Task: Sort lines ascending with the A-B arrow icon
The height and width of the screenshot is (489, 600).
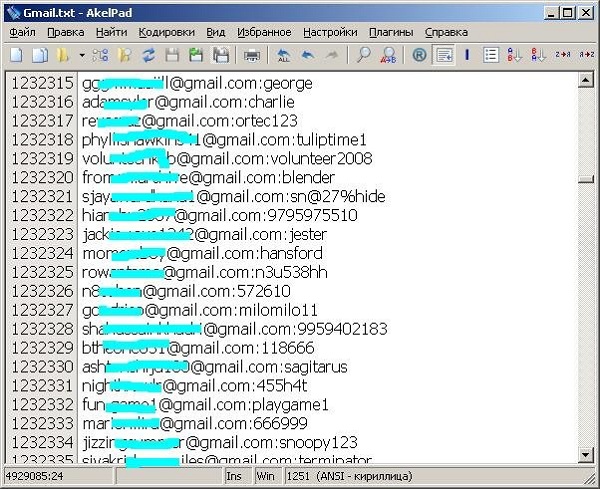Action: (x=514, y=55)
